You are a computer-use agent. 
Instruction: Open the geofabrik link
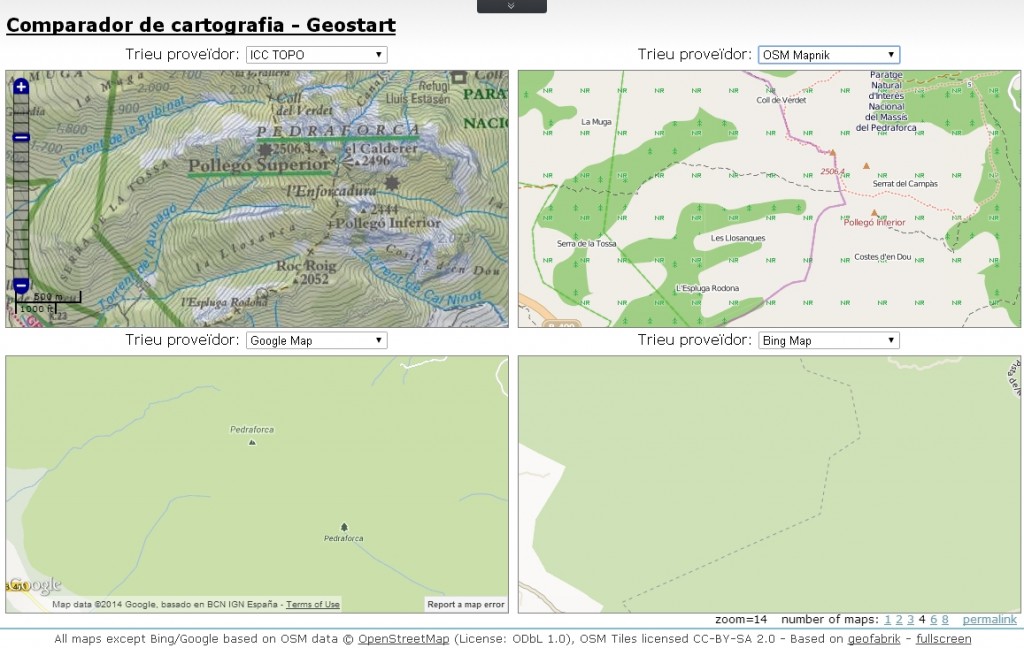[x=874, y=639]
